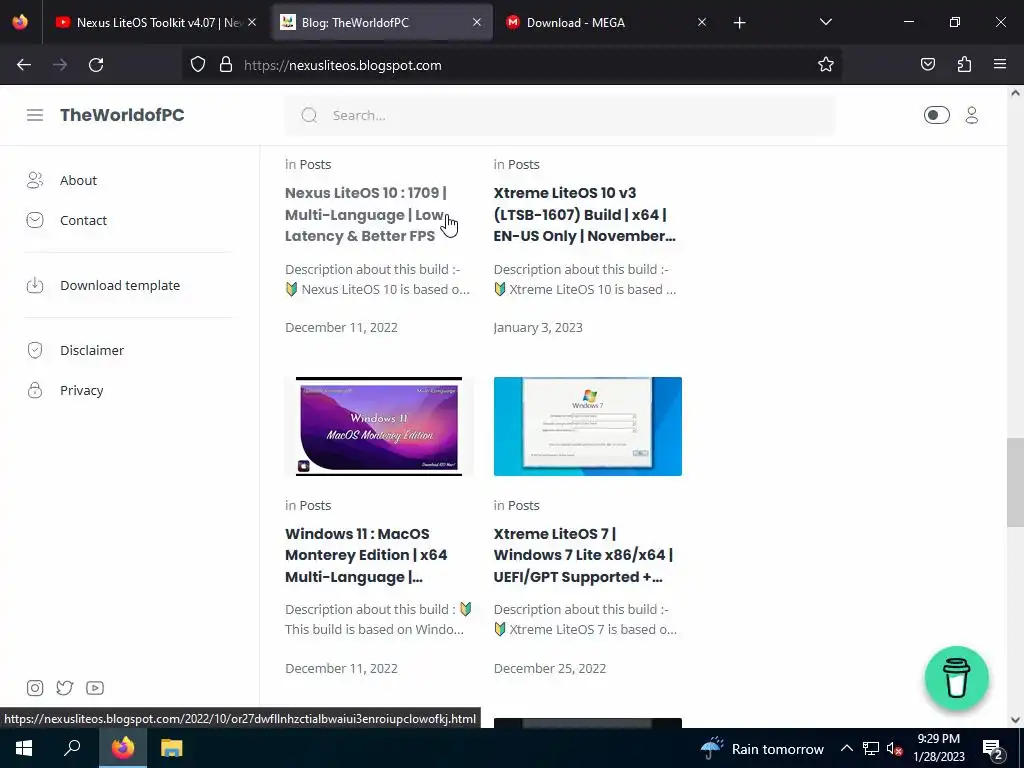
Task: Close the Download - MEGA tab
Action: click(701, 22)
